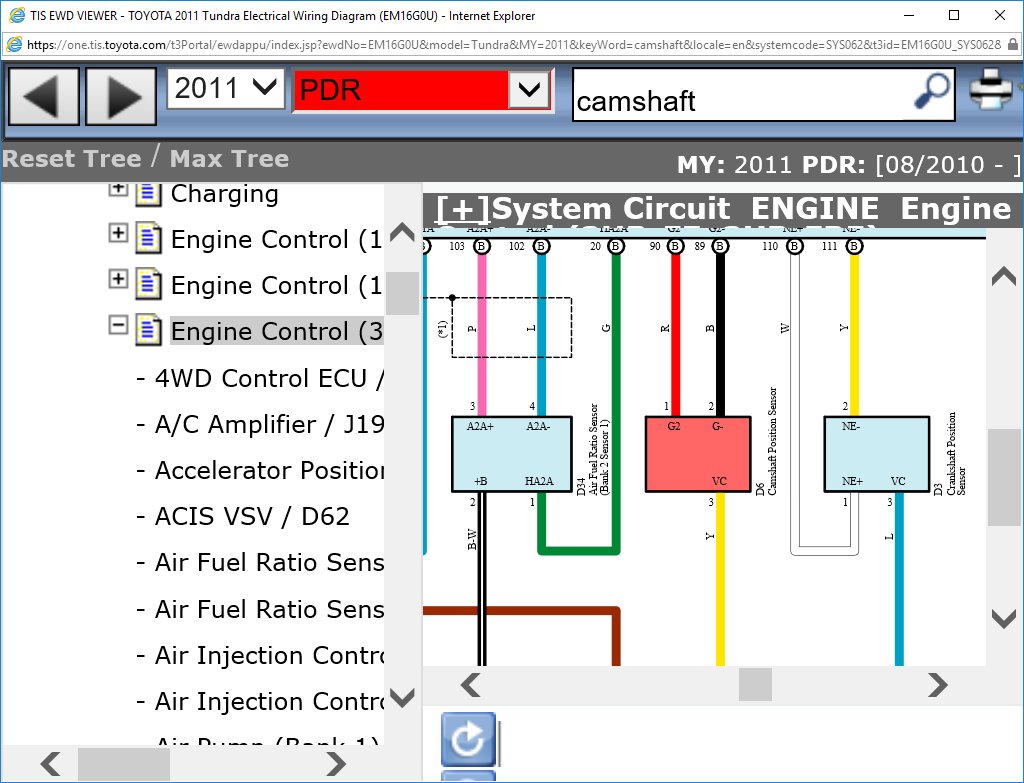This screenshot has height=783, width=1024.
Task: Collapse the Engine Control (3 tree node
Action: point(118,325)
